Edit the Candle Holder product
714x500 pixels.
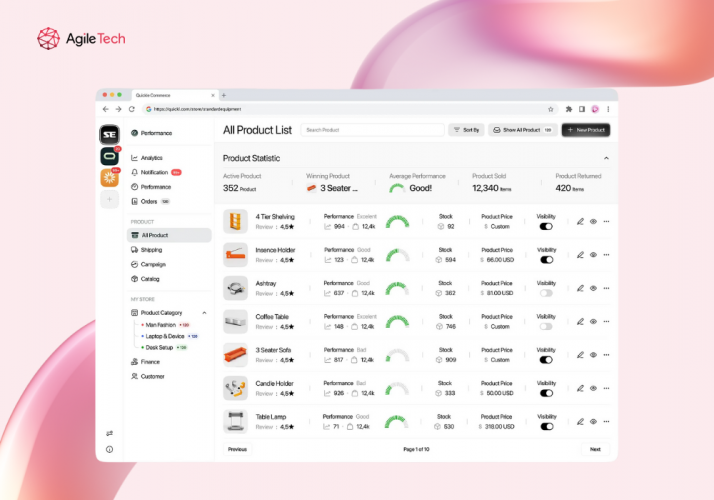coord(580,388)
